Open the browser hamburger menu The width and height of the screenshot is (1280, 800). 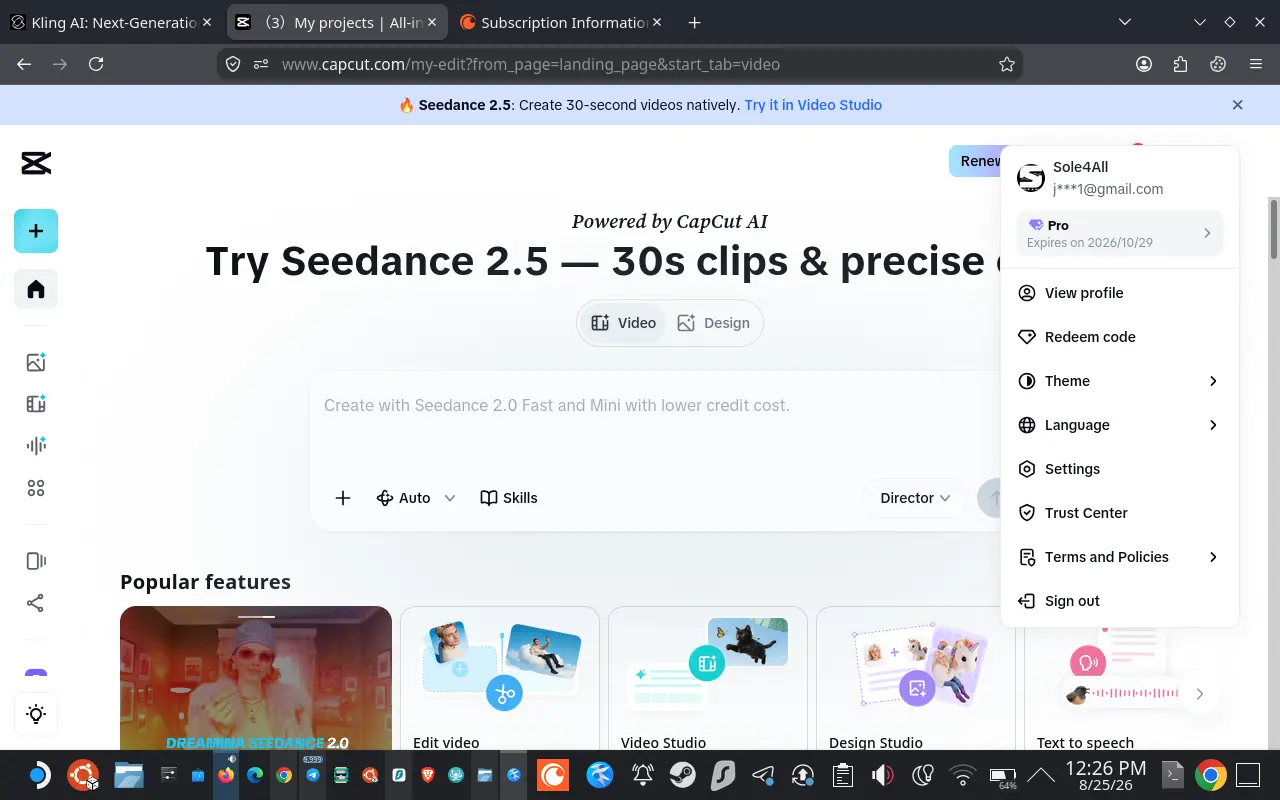pos(1256,64)
